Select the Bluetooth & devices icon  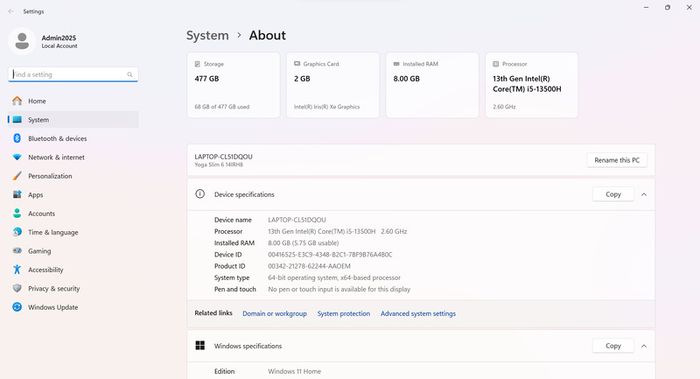pyautogui.click(x=17, y=138)
